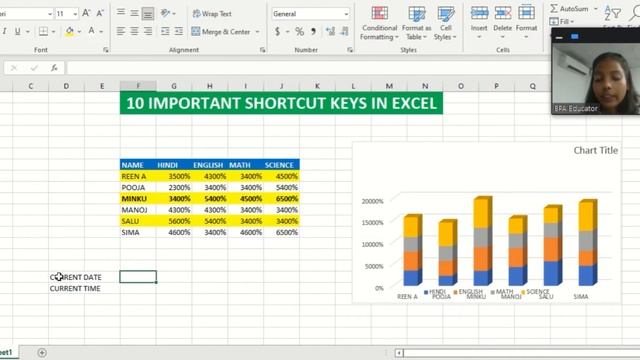Toggle underline formatting
The width and height of the screenshot is (640, 360).
coord(18,31)
